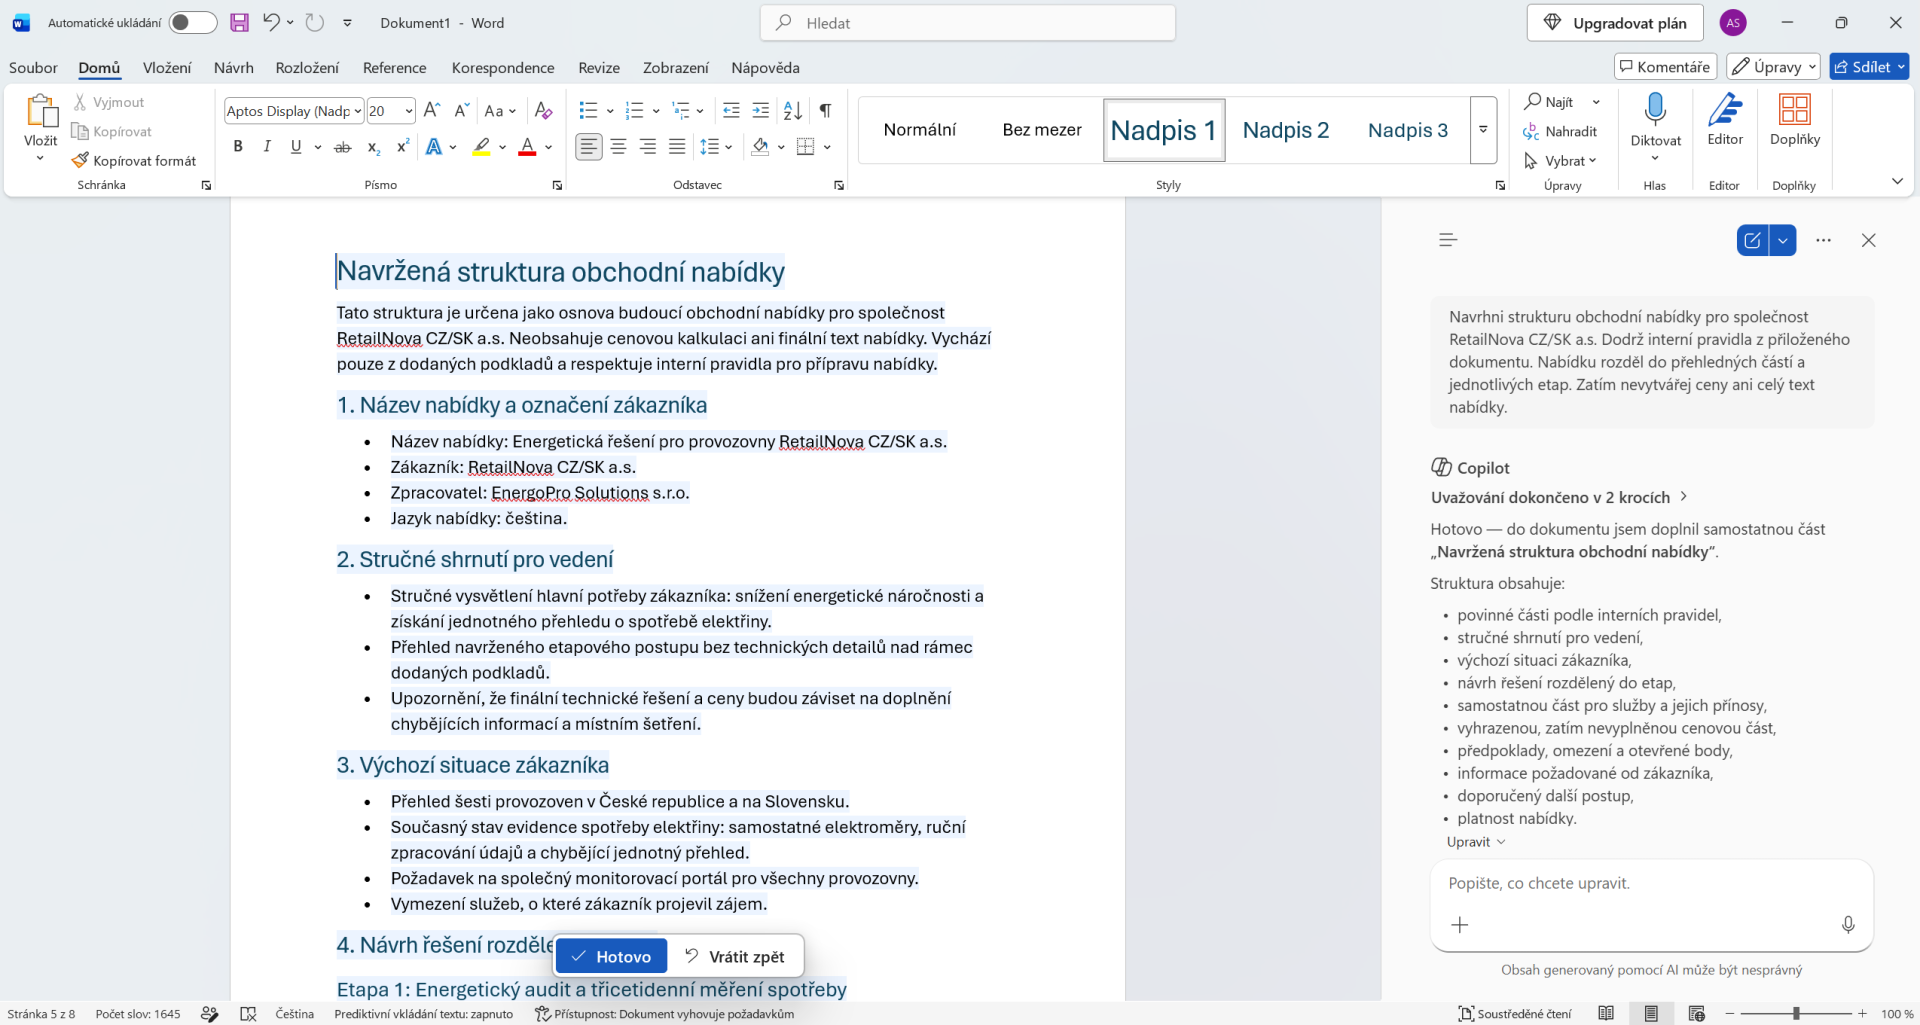Switch to Revize tab

pos(599,68)
